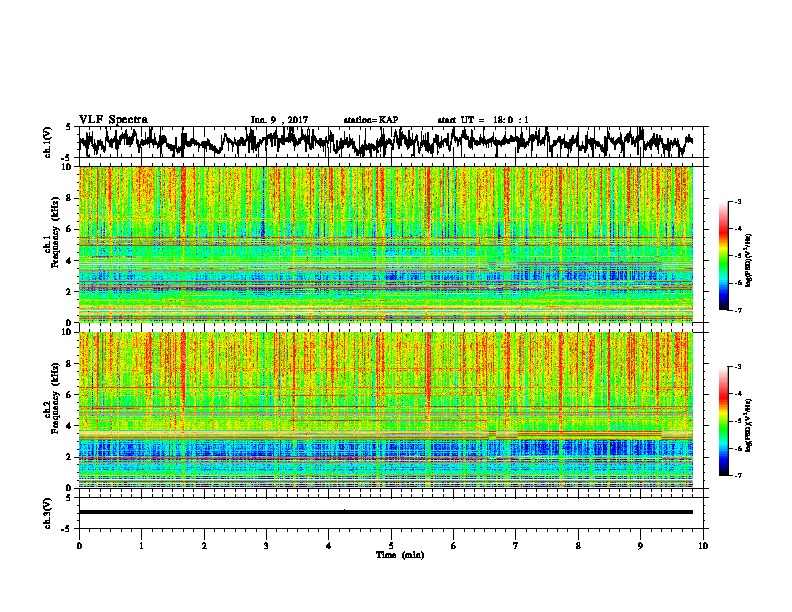Click time-axis tick label "5" at the bottom
This screenshot has width=792, height=612.
tap(391, 546)
